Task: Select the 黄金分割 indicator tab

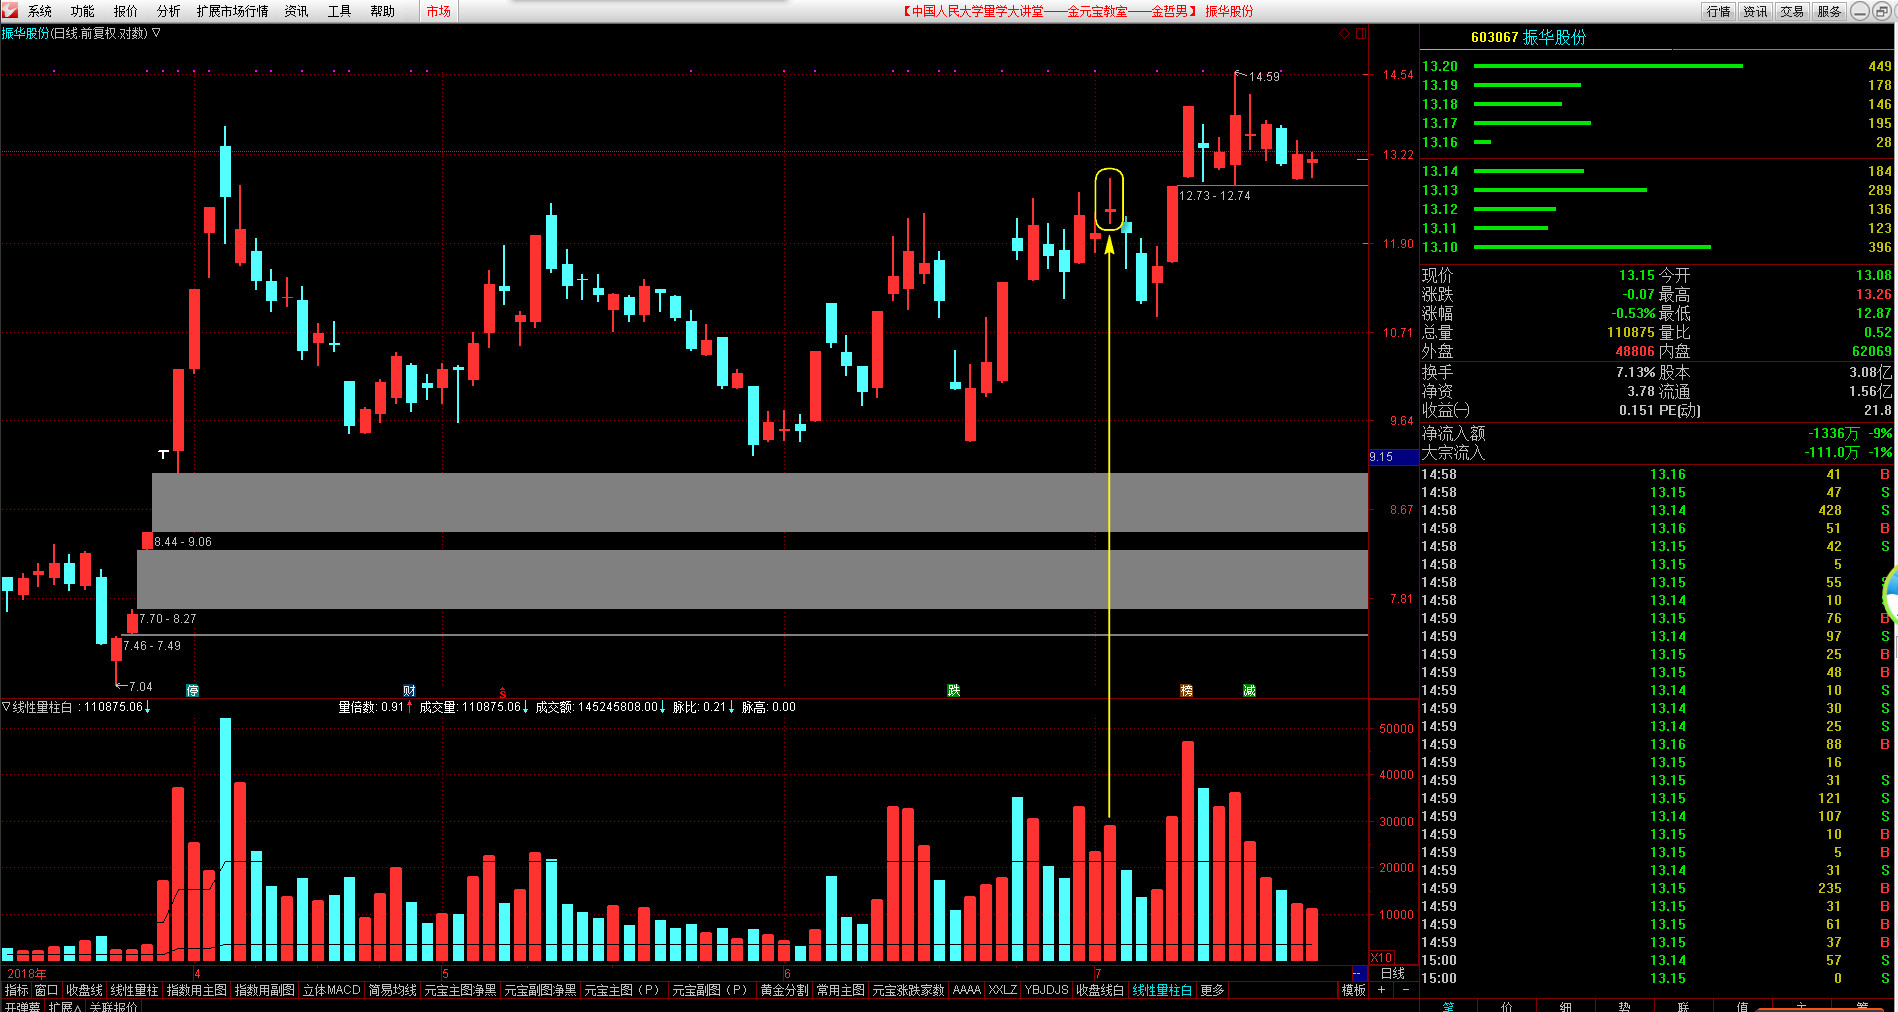Action: tap(784, 990)
